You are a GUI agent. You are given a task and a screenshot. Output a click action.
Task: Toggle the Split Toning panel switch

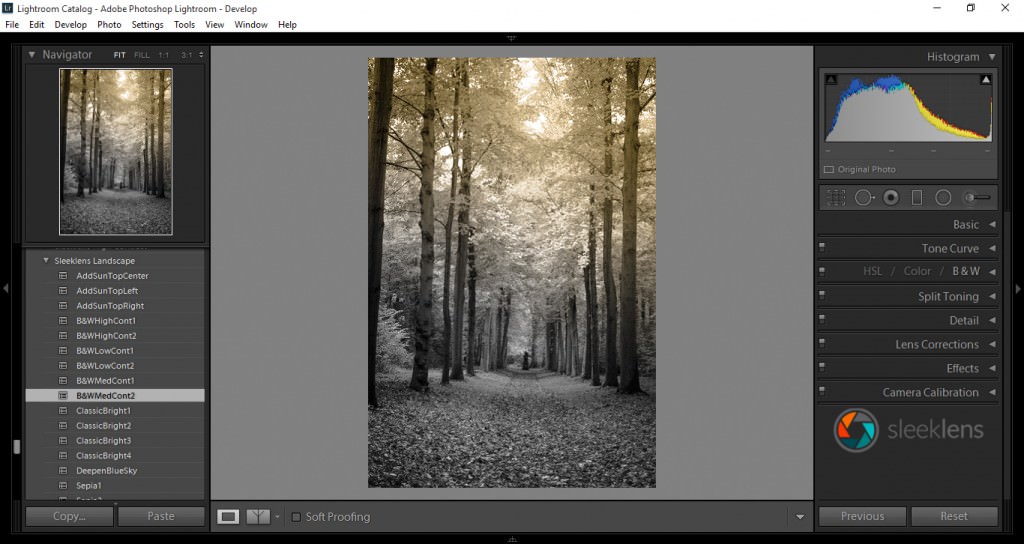pos(822,295)
